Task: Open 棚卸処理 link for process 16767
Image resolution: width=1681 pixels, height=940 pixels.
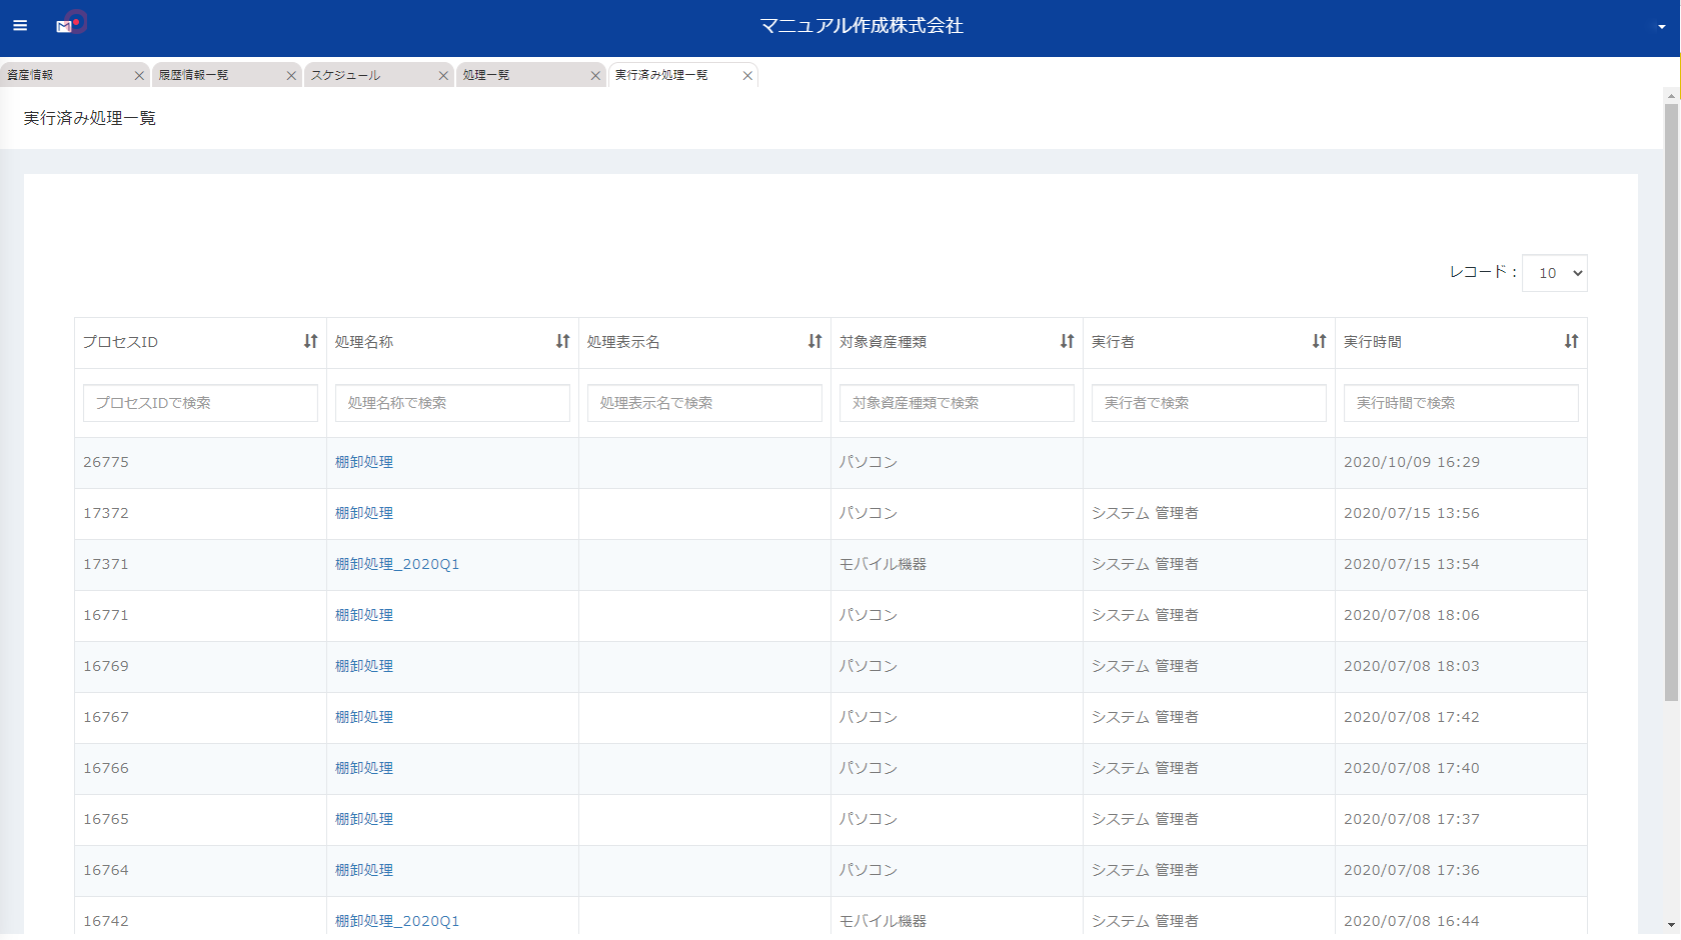Action: click(364, 717)
